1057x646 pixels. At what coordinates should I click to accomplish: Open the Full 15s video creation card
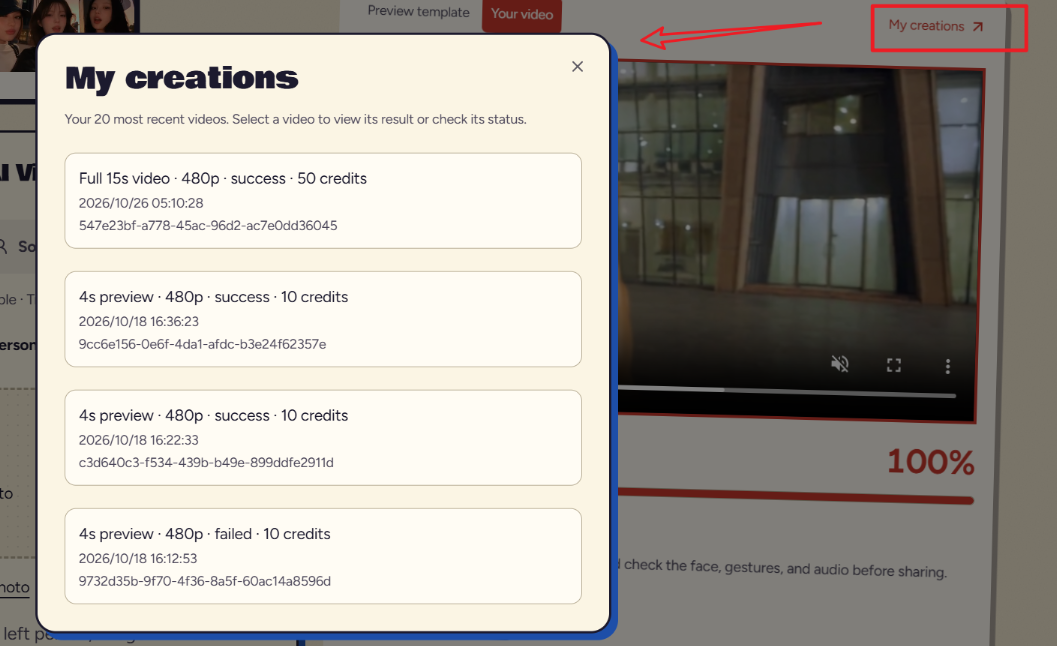pos(323,200)
